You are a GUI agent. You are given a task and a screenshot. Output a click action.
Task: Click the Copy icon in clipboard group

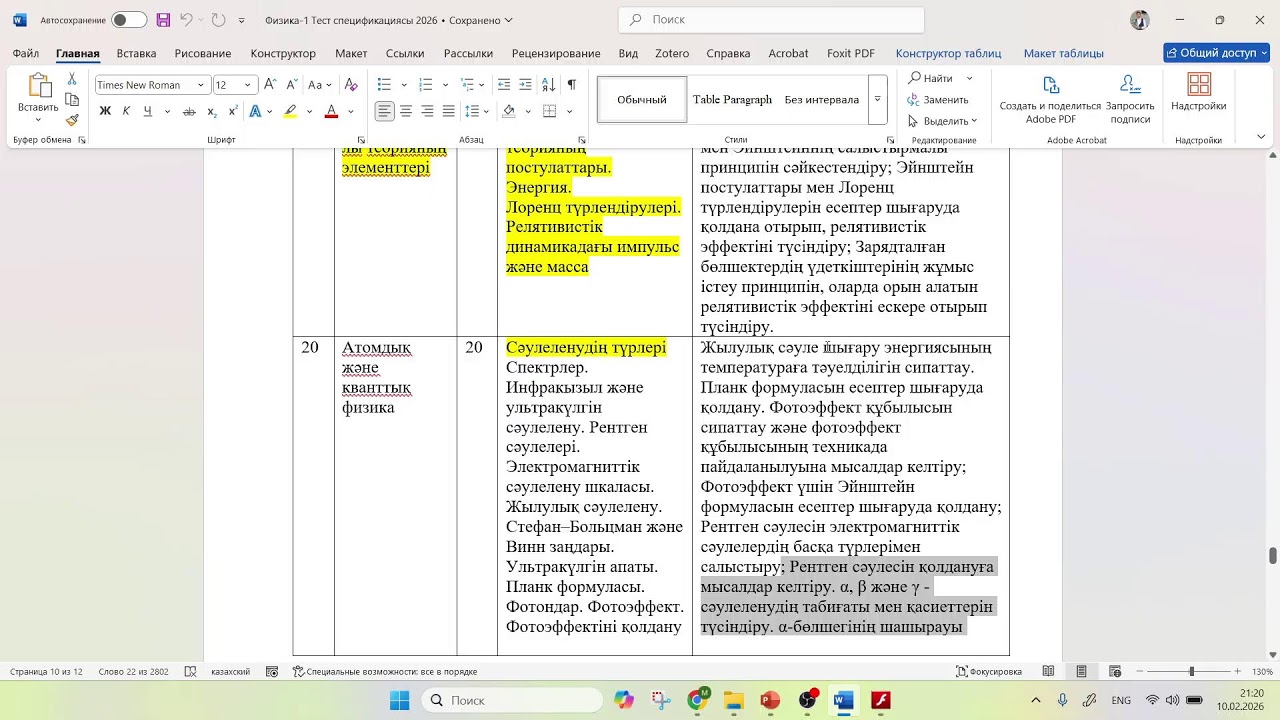[x=72, y=100]
